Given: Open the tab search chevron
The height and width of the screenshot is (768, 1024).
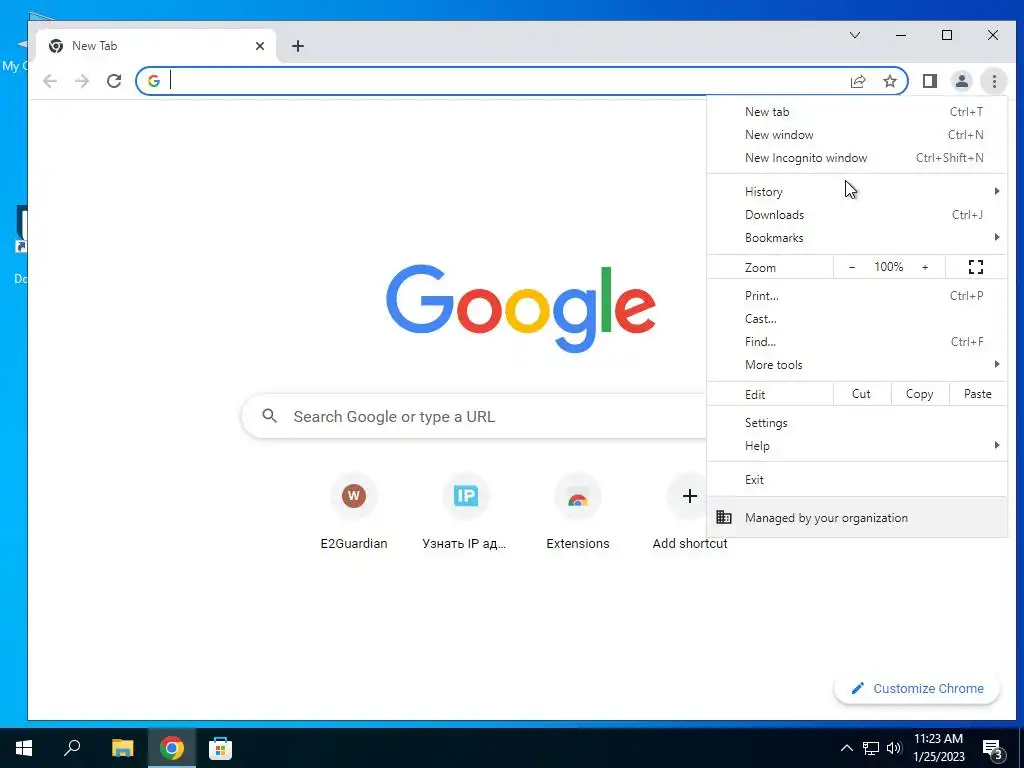Looking at the screenshot, I should point(855,35).
